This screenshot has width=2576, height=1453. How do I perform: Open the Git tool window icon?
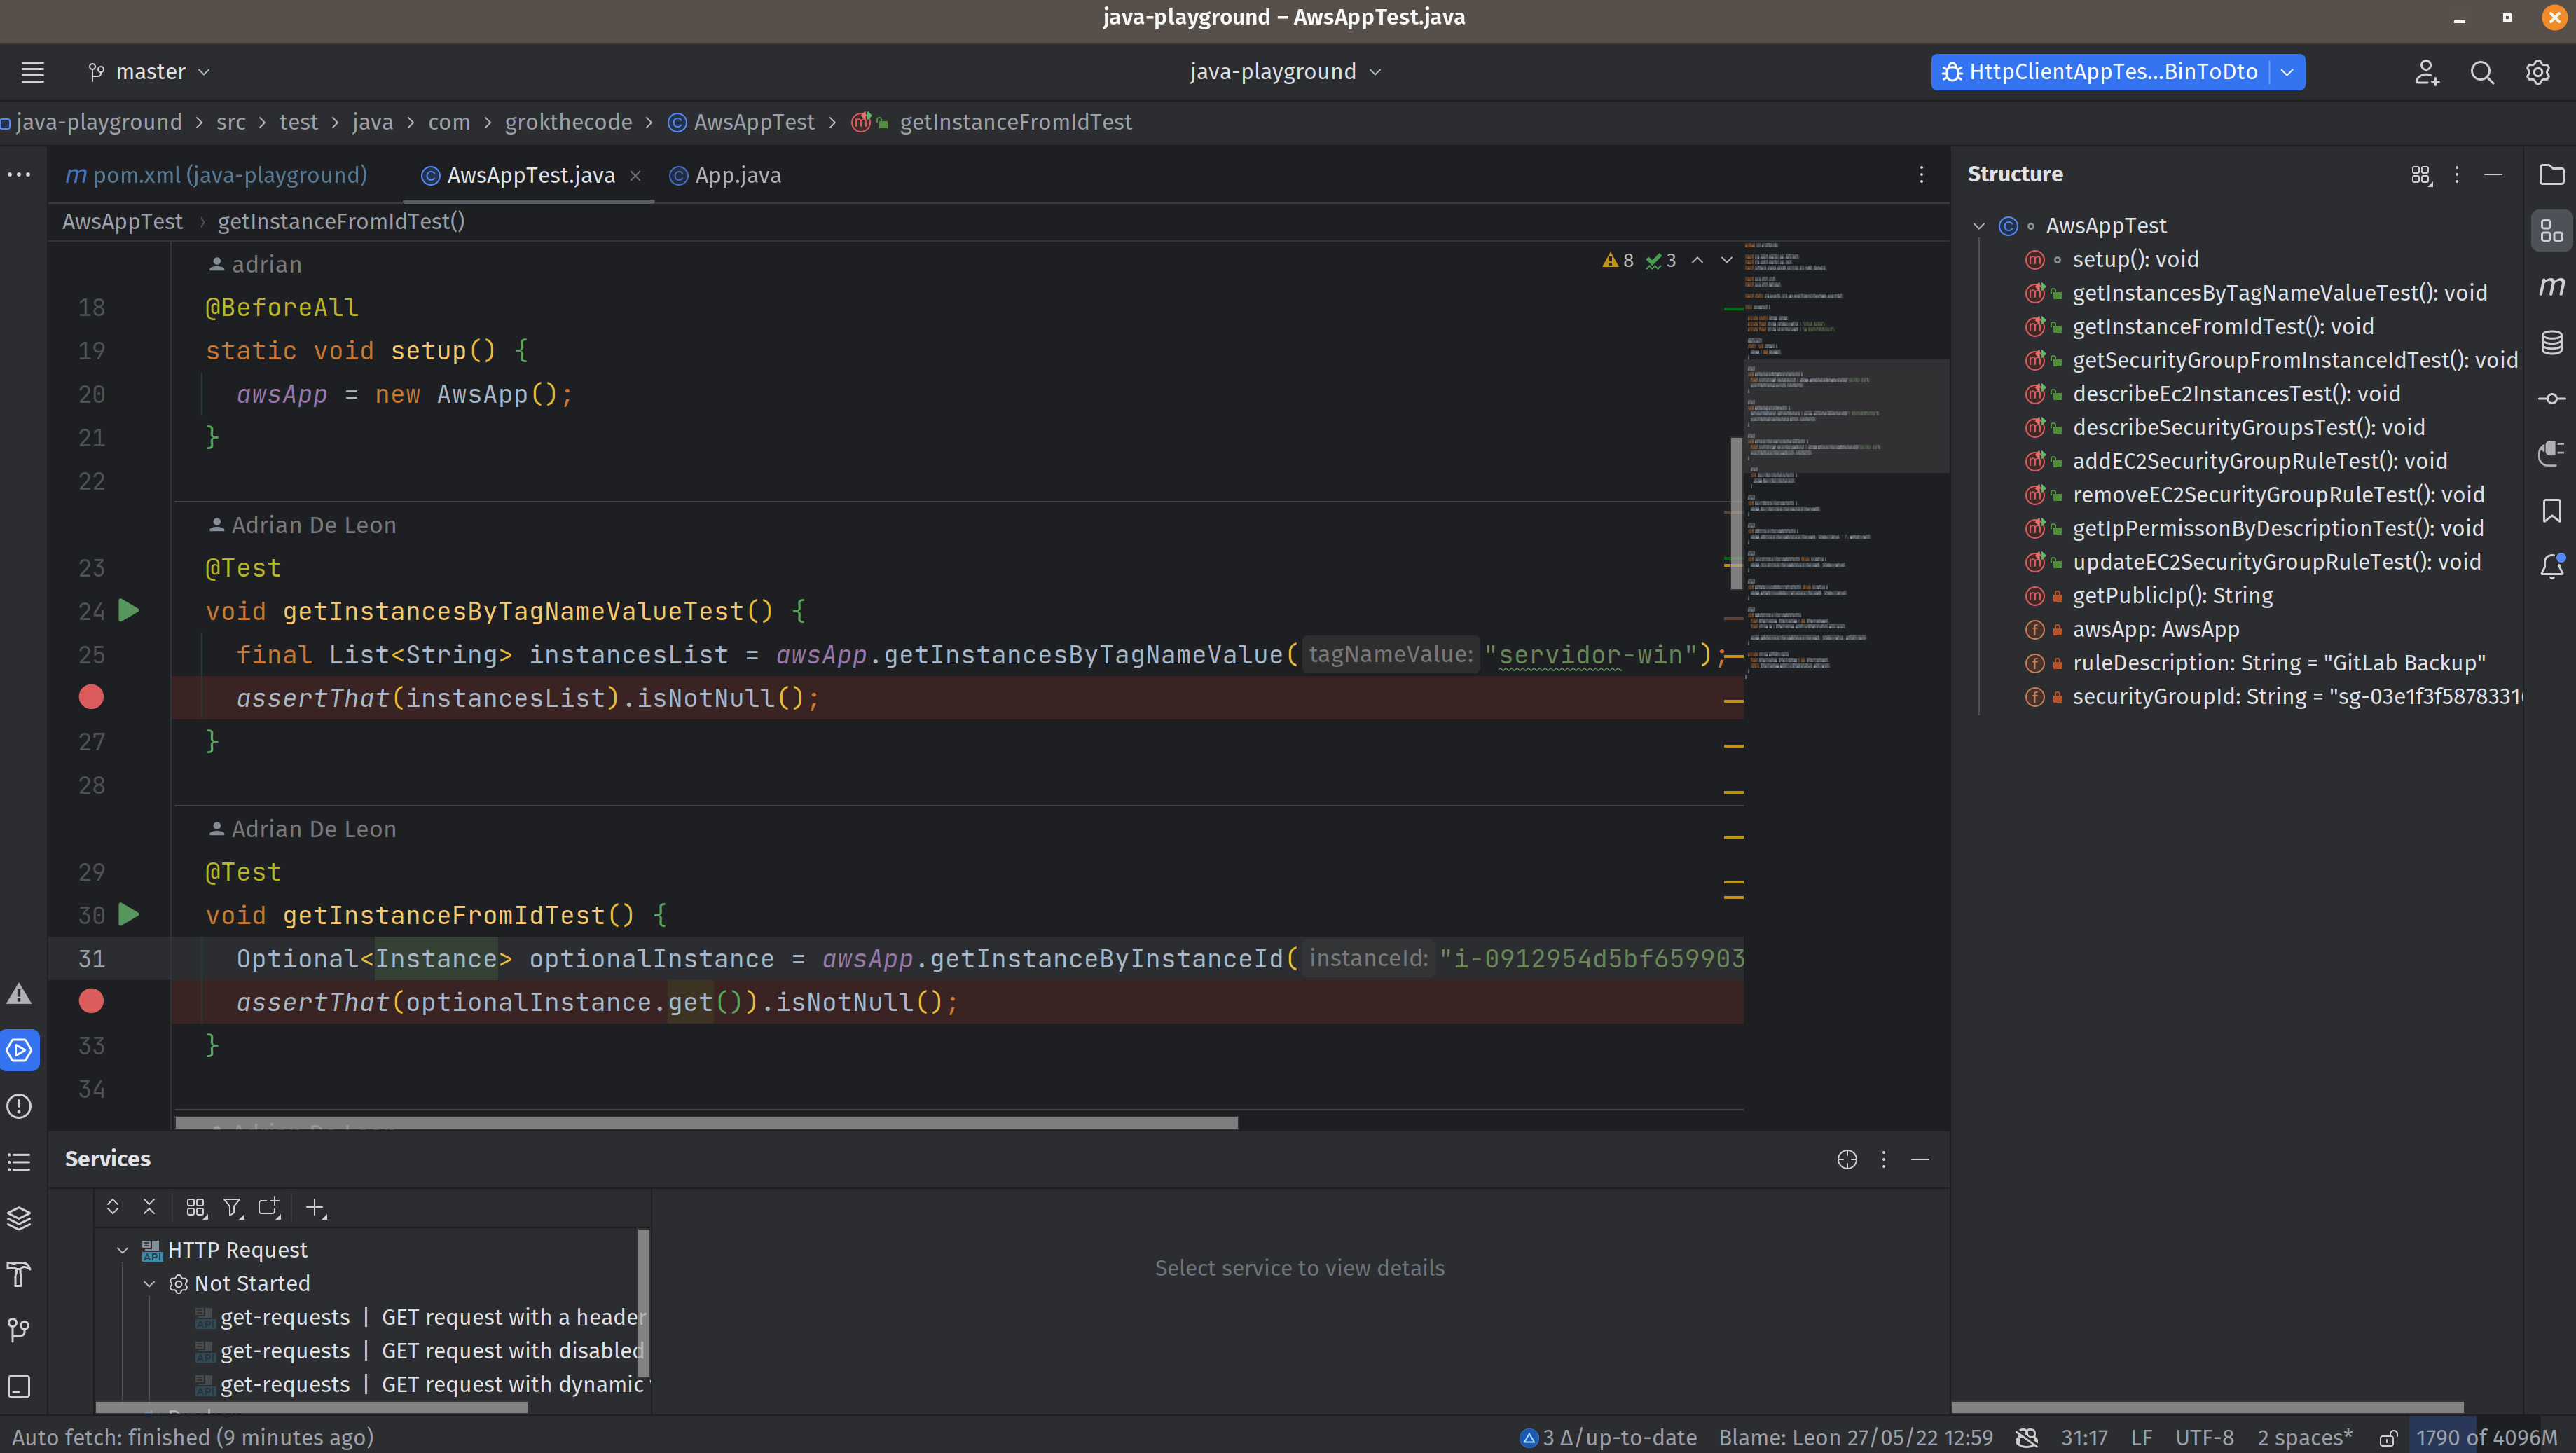pyautogui.click(x=19, y=1330)
